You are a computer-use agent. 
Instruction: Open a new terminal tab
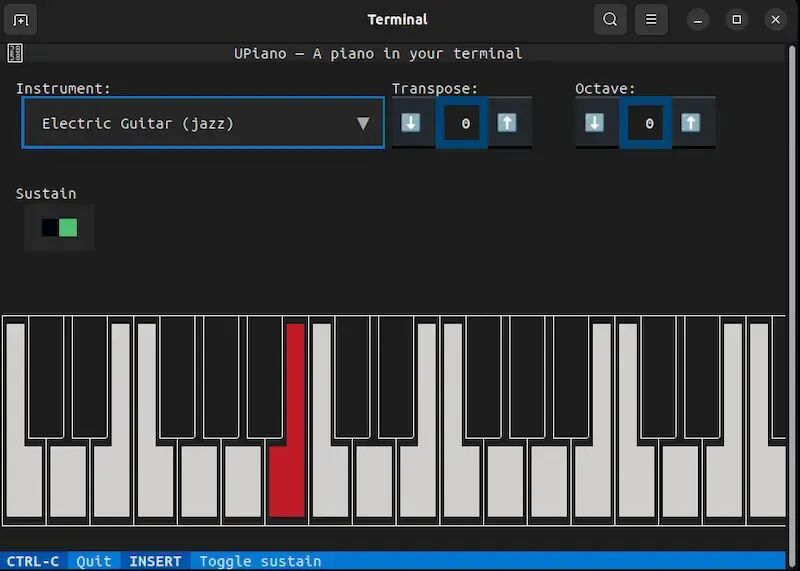pos(20,20)
